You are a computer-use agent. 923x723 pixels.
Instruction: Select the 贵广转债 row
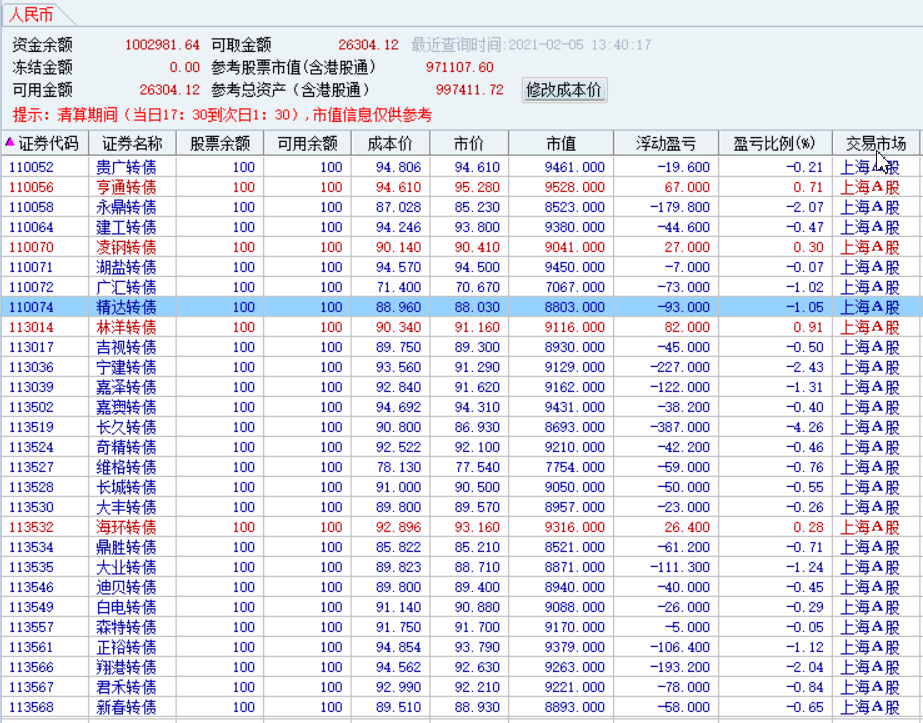pyautogui.click(x=462, y=167)
